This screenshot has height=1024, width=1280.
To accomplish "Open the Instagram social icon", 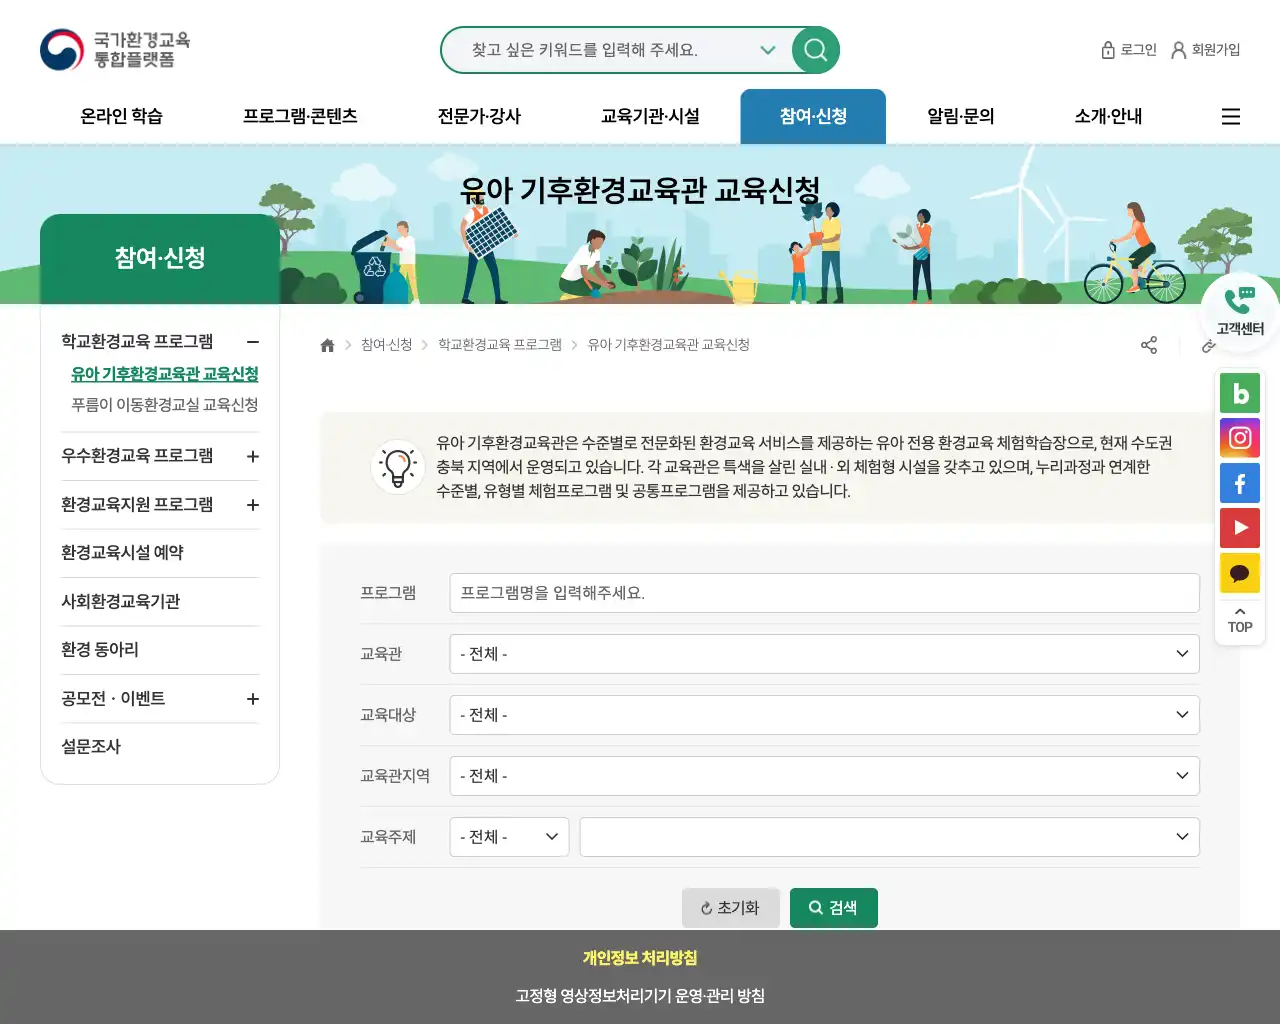I will point(1239,438).
